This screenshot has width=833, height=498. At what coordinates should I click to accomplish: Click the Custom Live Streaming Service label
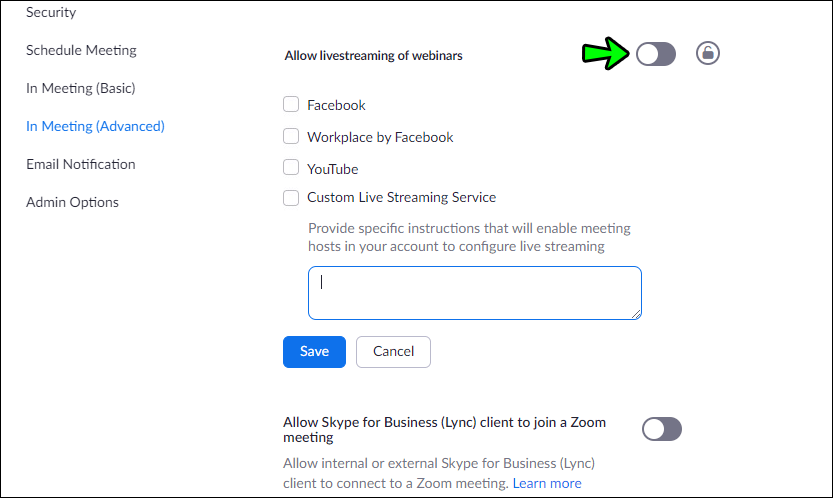pos(401,198)
